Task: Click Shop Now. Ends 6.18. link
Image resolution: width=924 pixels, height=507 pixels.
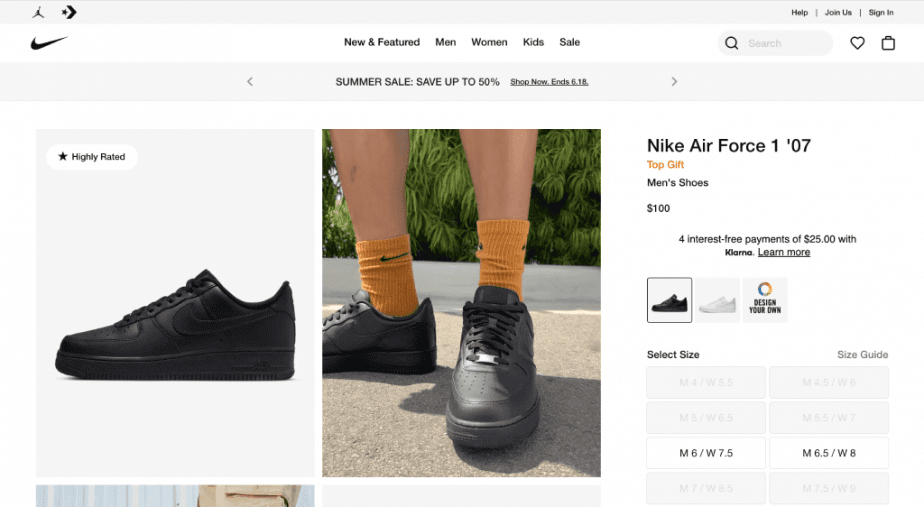Action: click(549, 82)
